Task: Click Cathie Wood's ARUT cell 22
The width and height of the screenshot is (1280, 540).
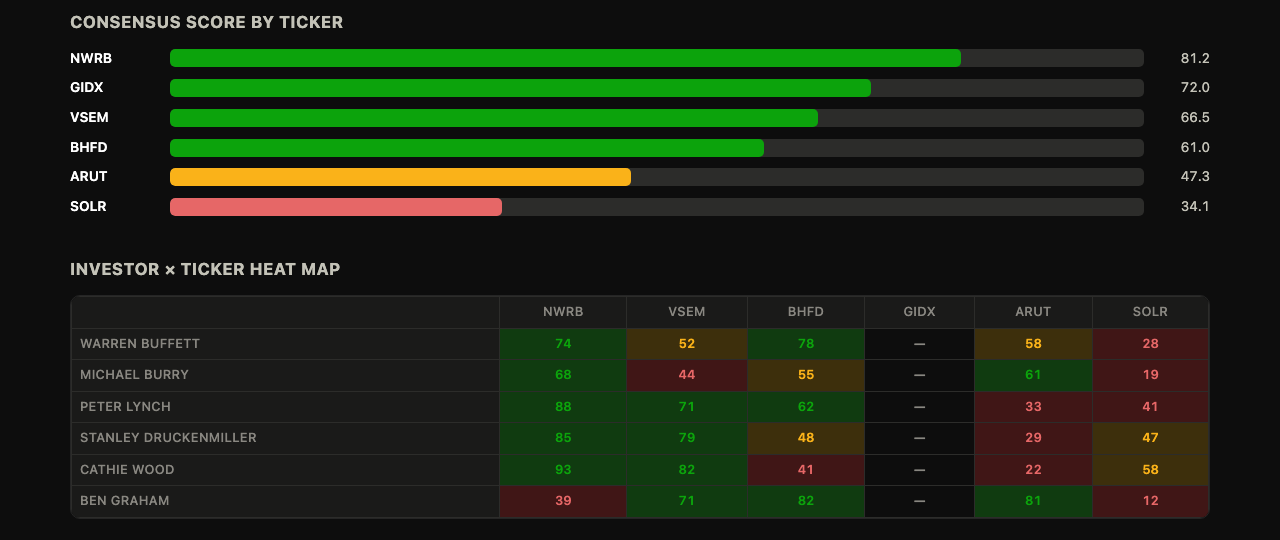Action: [x=1033, y=470]
